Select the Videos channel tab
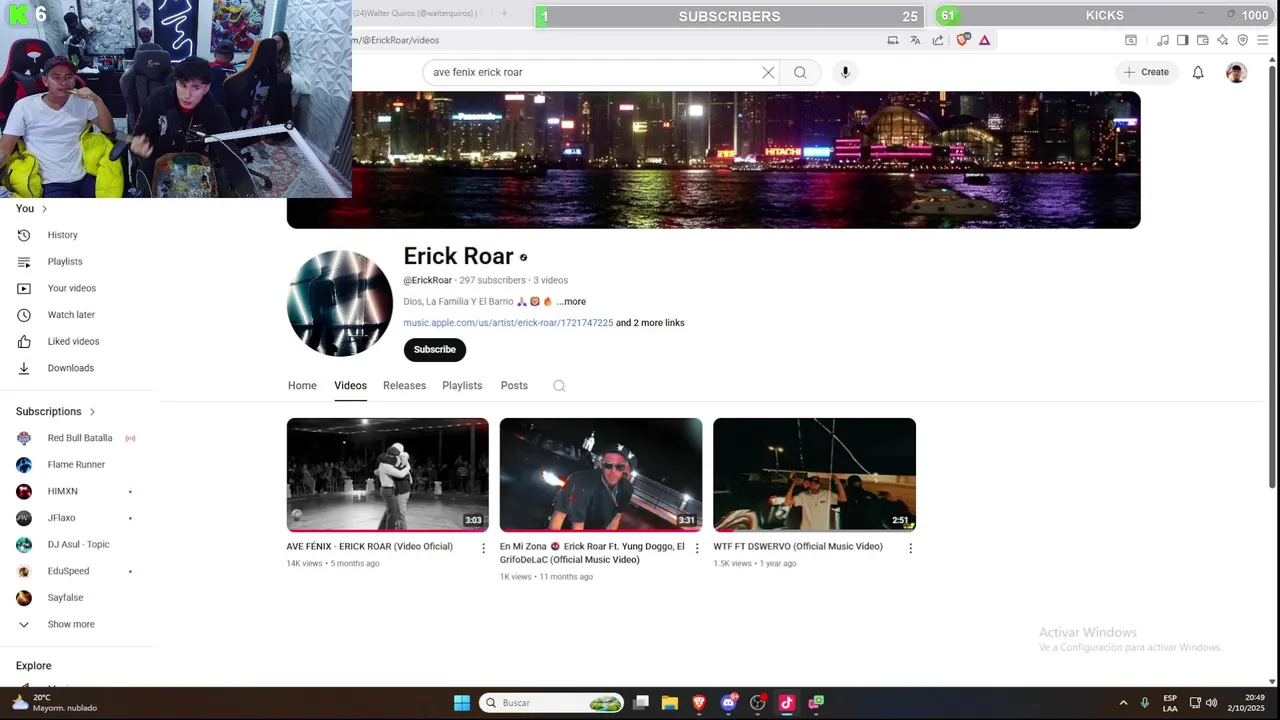 pos(350,386)
